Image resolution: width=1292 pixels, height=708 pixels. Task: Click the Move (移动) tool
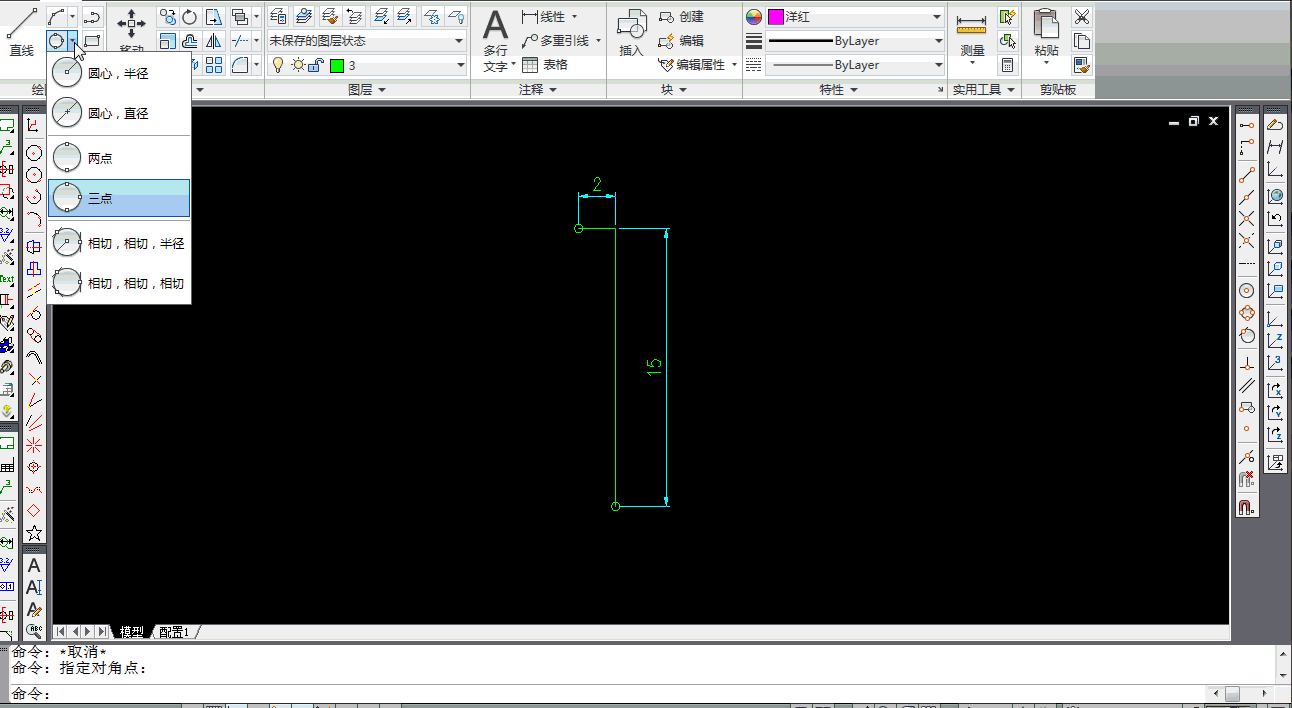click(x=132, y=30)
